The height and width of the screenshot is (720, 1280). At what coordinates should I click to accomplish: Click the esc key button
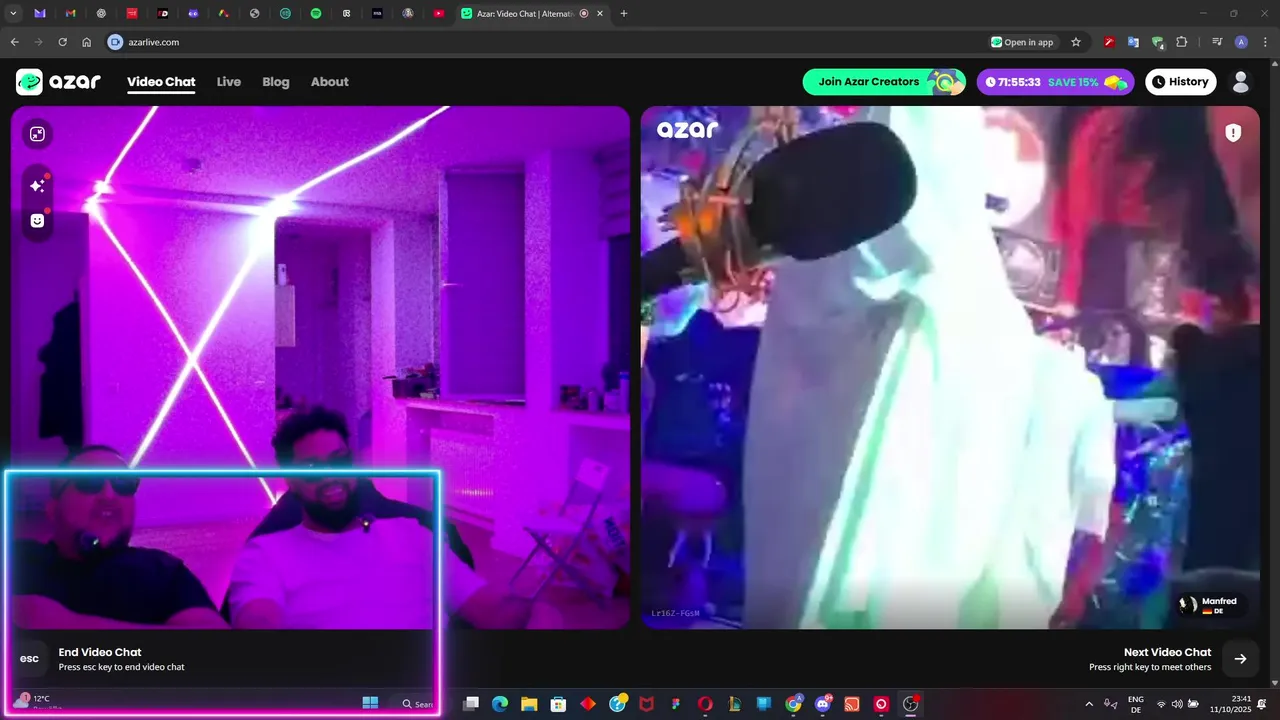coord(29,658)
